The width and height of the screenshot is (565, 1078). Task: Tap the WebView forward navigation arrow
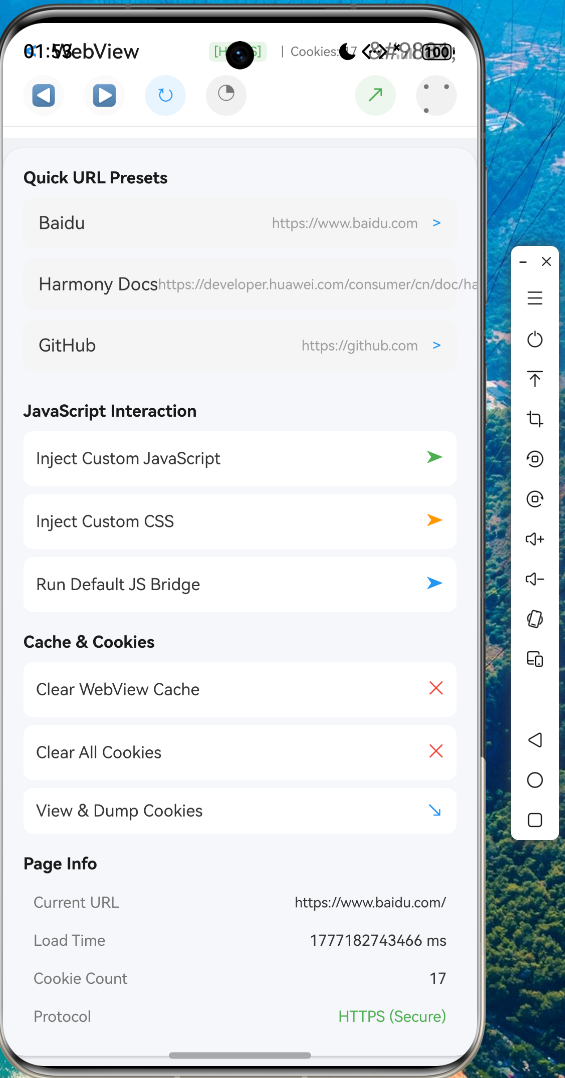point(104,95)
